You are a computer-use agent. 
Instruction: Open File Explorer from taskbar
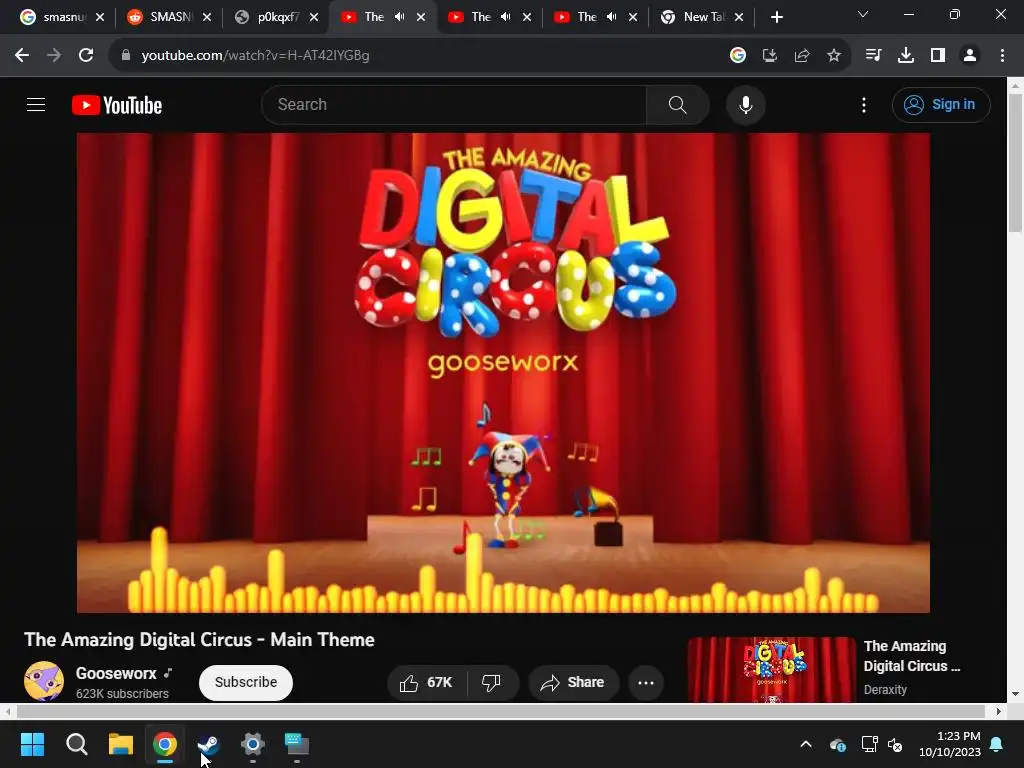coord(121,744)
